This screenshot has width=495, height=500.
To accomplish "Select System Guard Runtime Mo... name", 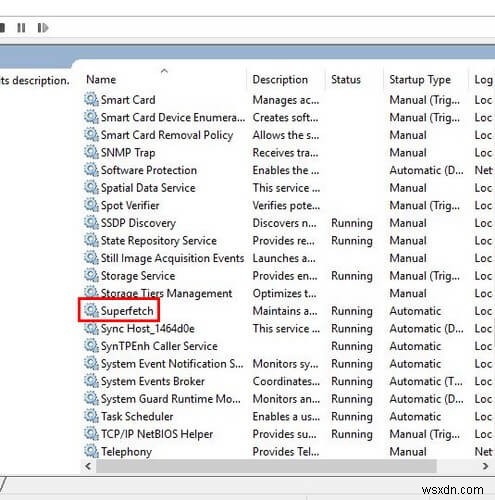I will coord(171,399).
